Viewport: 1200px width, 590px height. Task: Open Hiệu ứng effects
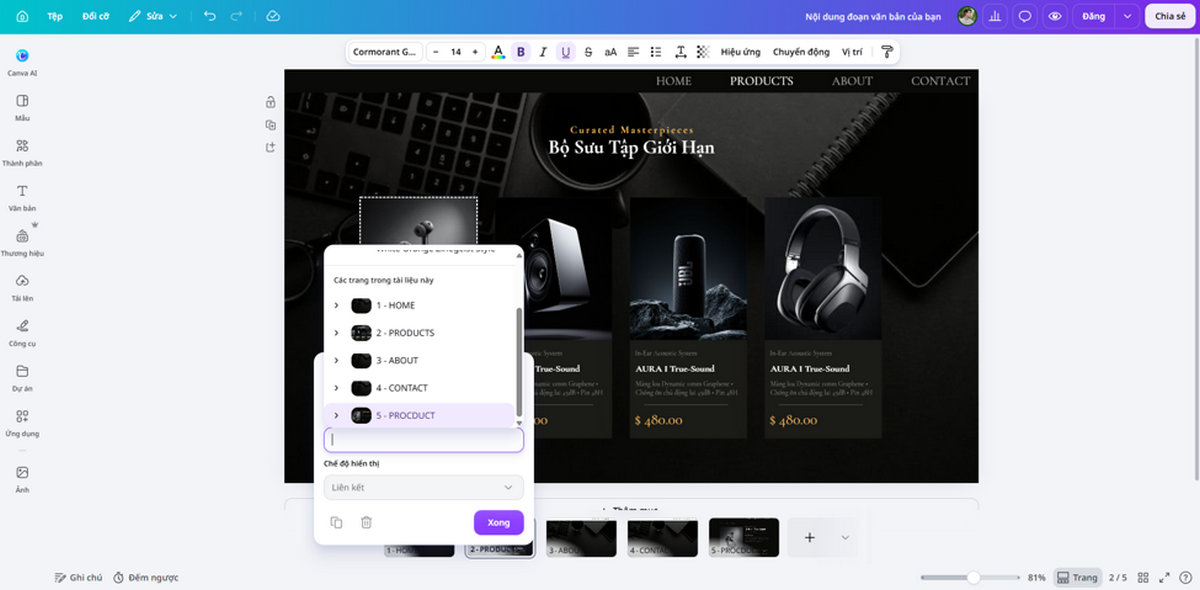point(740,52)
